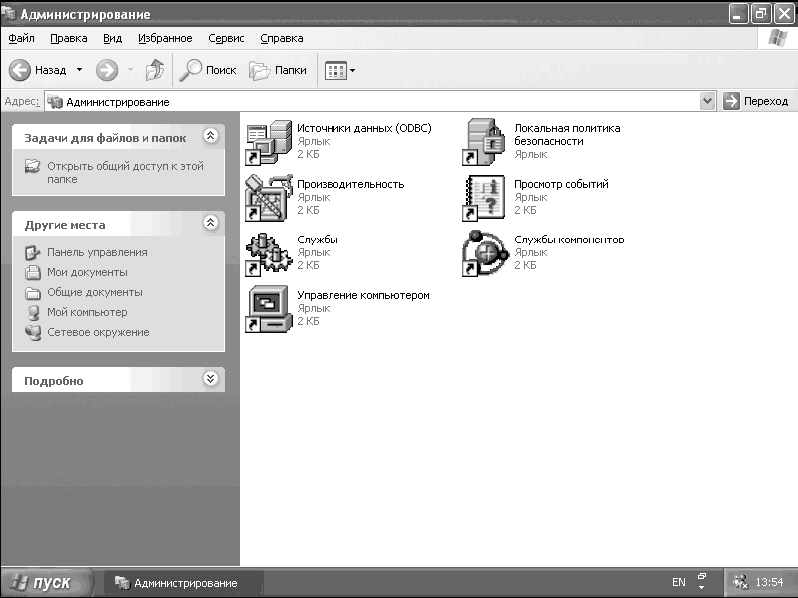Open the forward history dropdown arrow

pyautogui.click(x=130, y=70)
